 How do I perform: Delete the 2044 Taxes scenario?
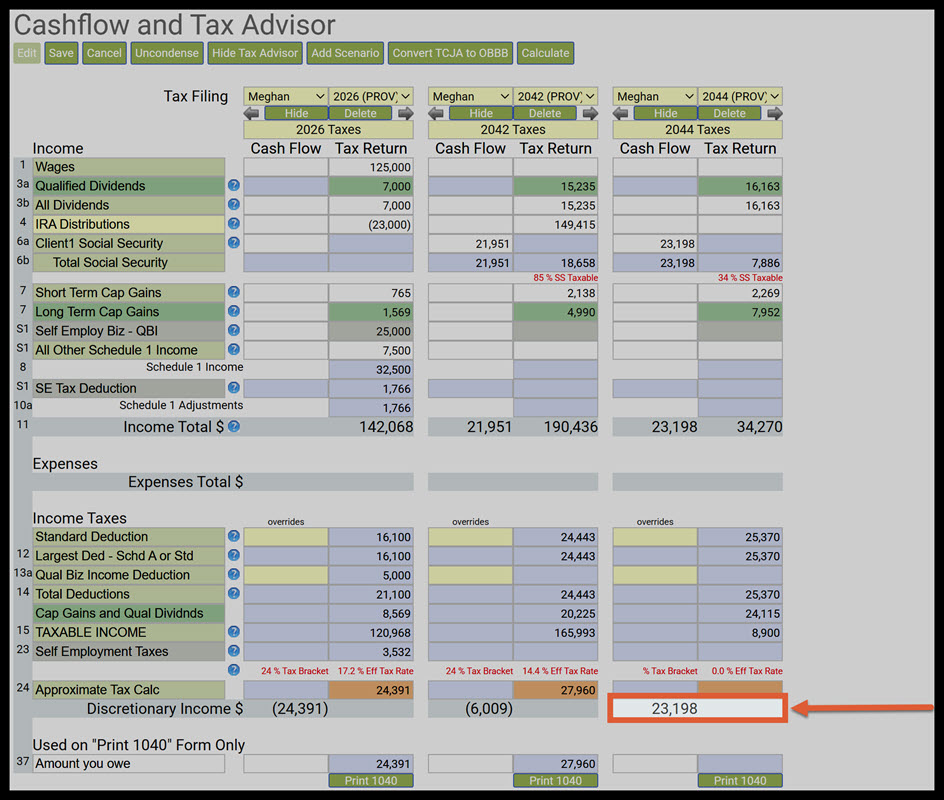729,113
